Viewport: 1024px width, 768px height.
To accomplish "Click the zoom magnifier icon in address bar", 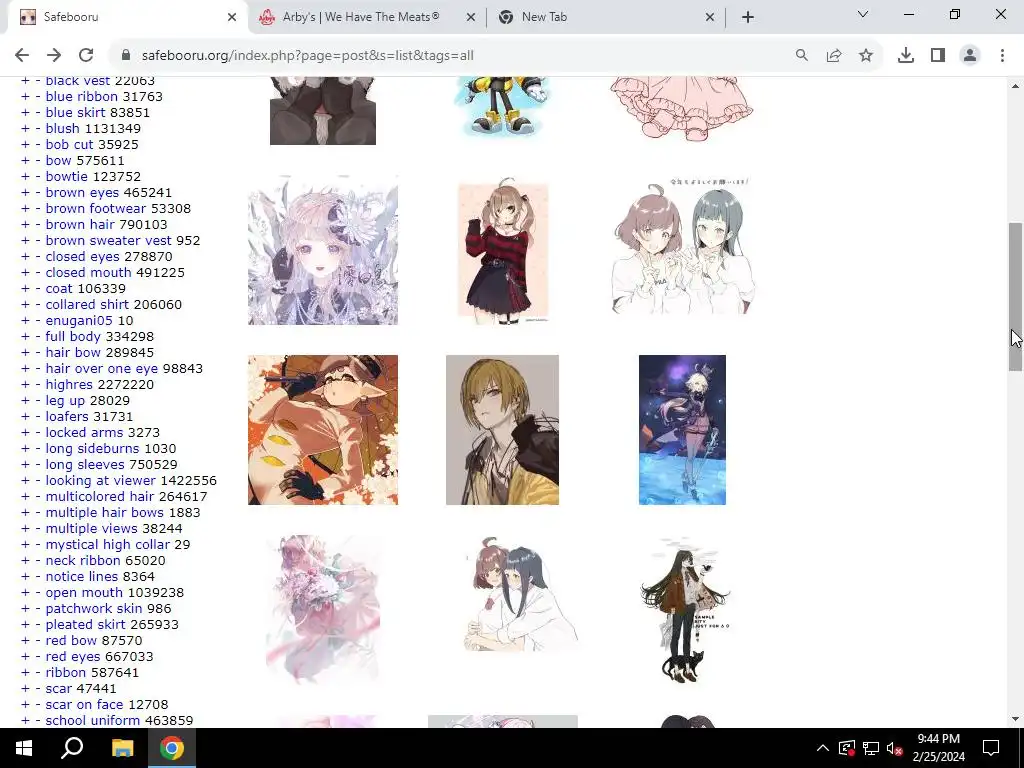I will pos(801,55).
